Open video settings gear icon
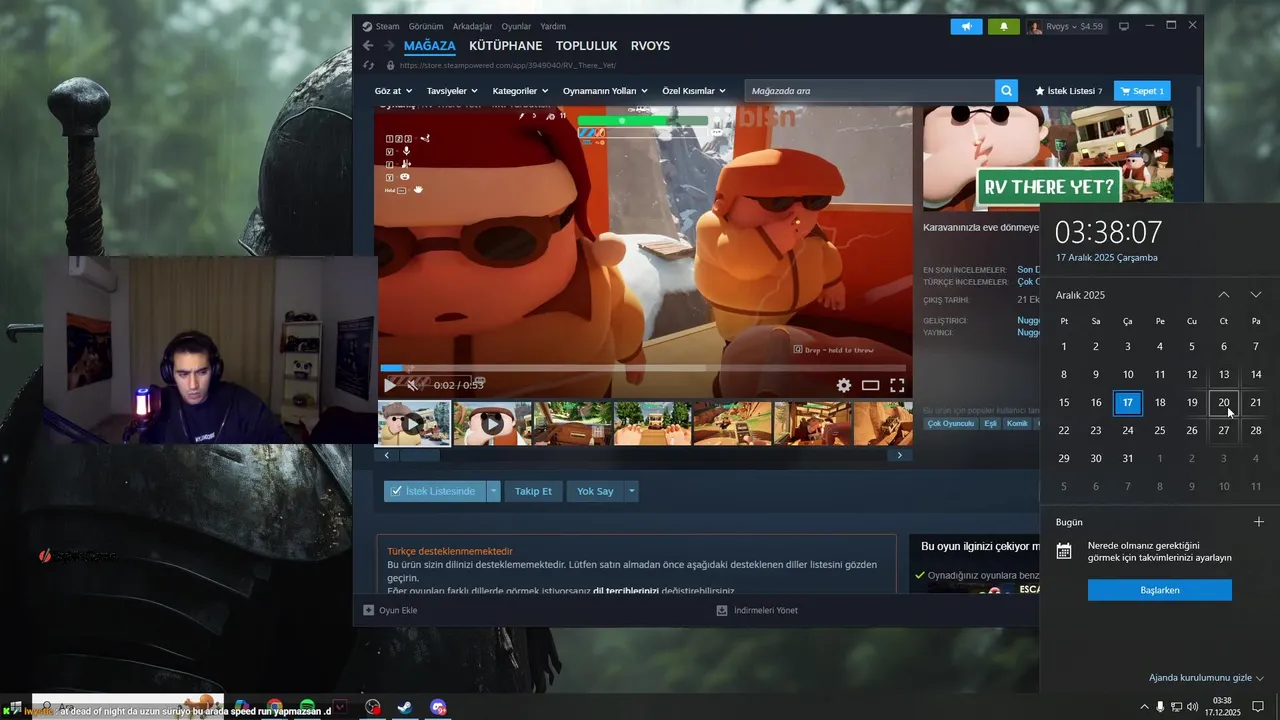 pyautogui.click(x=844, y=385)
